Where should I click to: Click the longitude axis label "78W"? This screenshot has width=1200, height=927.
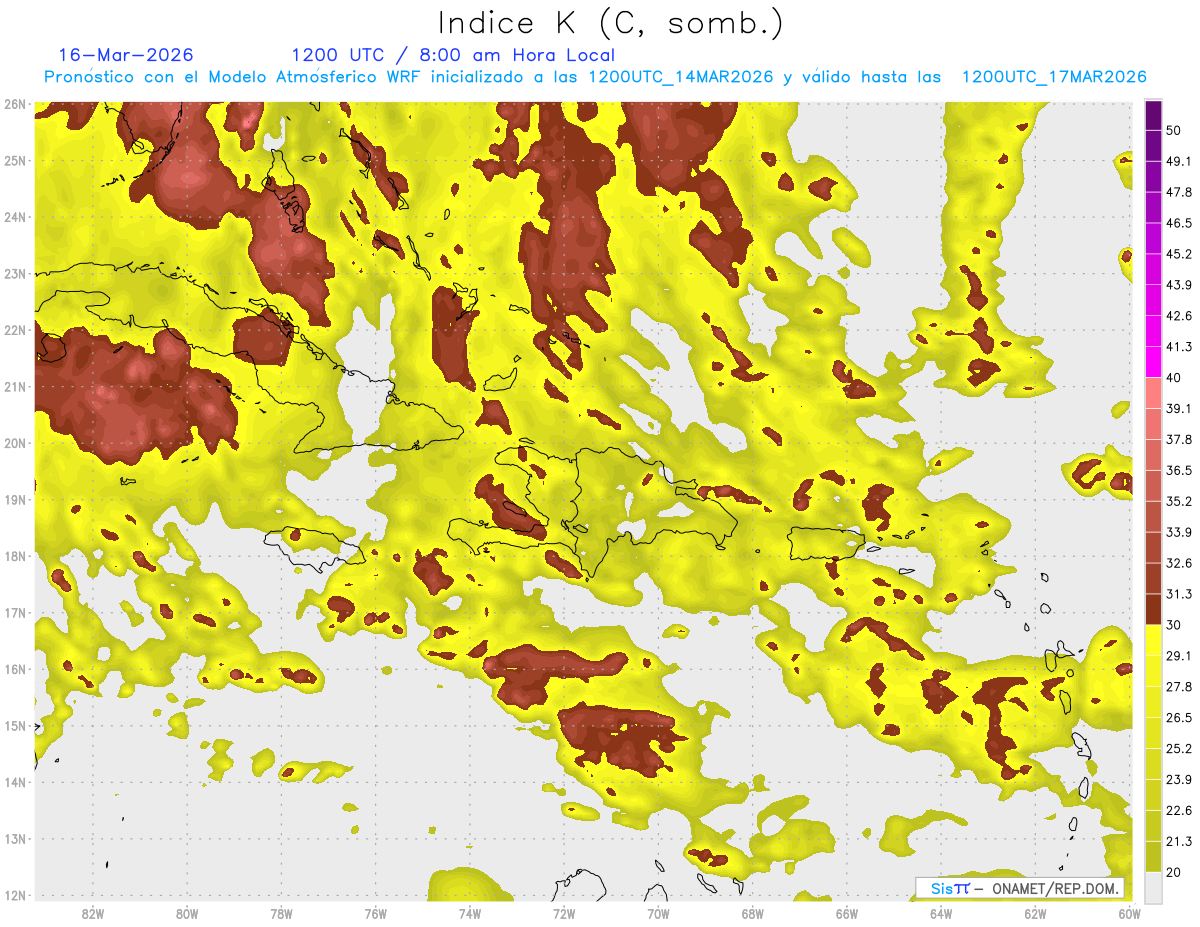(281, 914)
